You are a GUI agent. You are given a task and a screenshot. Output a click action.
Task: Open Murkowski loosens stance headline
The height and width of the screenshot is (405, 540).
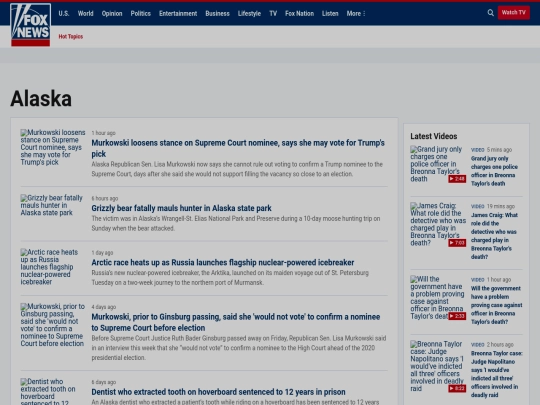(238, 148)
